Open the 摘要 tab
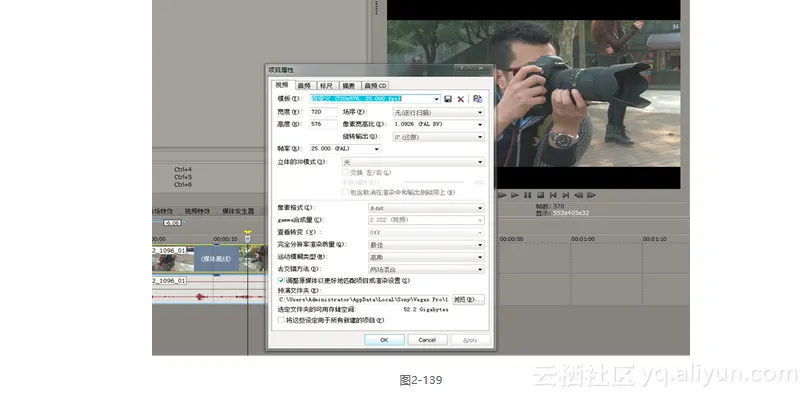809x398 pixels. click(x=349, y=86)
